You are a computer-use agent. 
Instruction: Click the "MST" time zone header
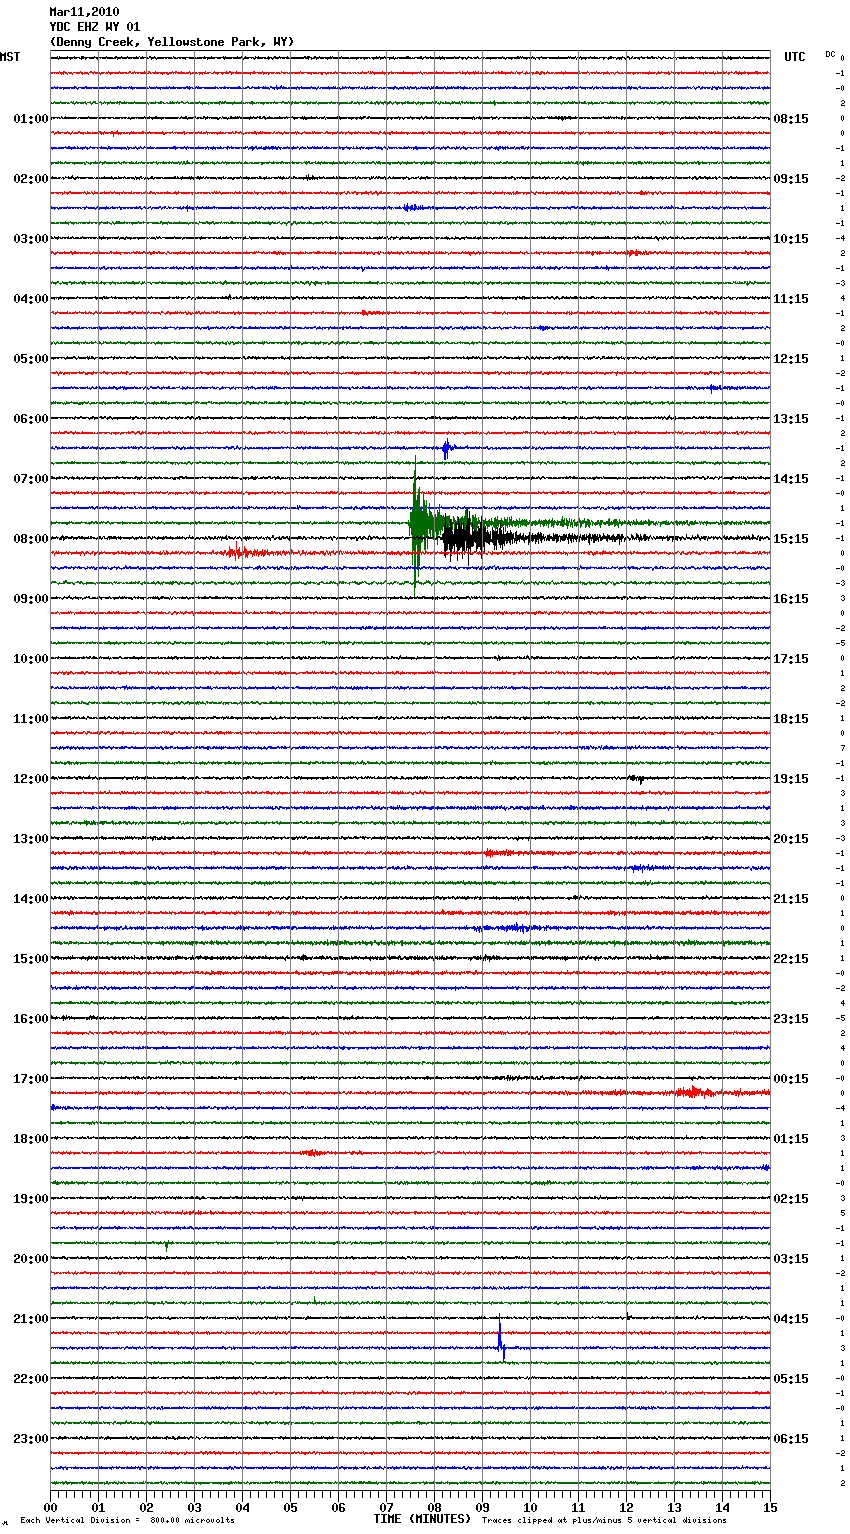click(x=10, y=57)
